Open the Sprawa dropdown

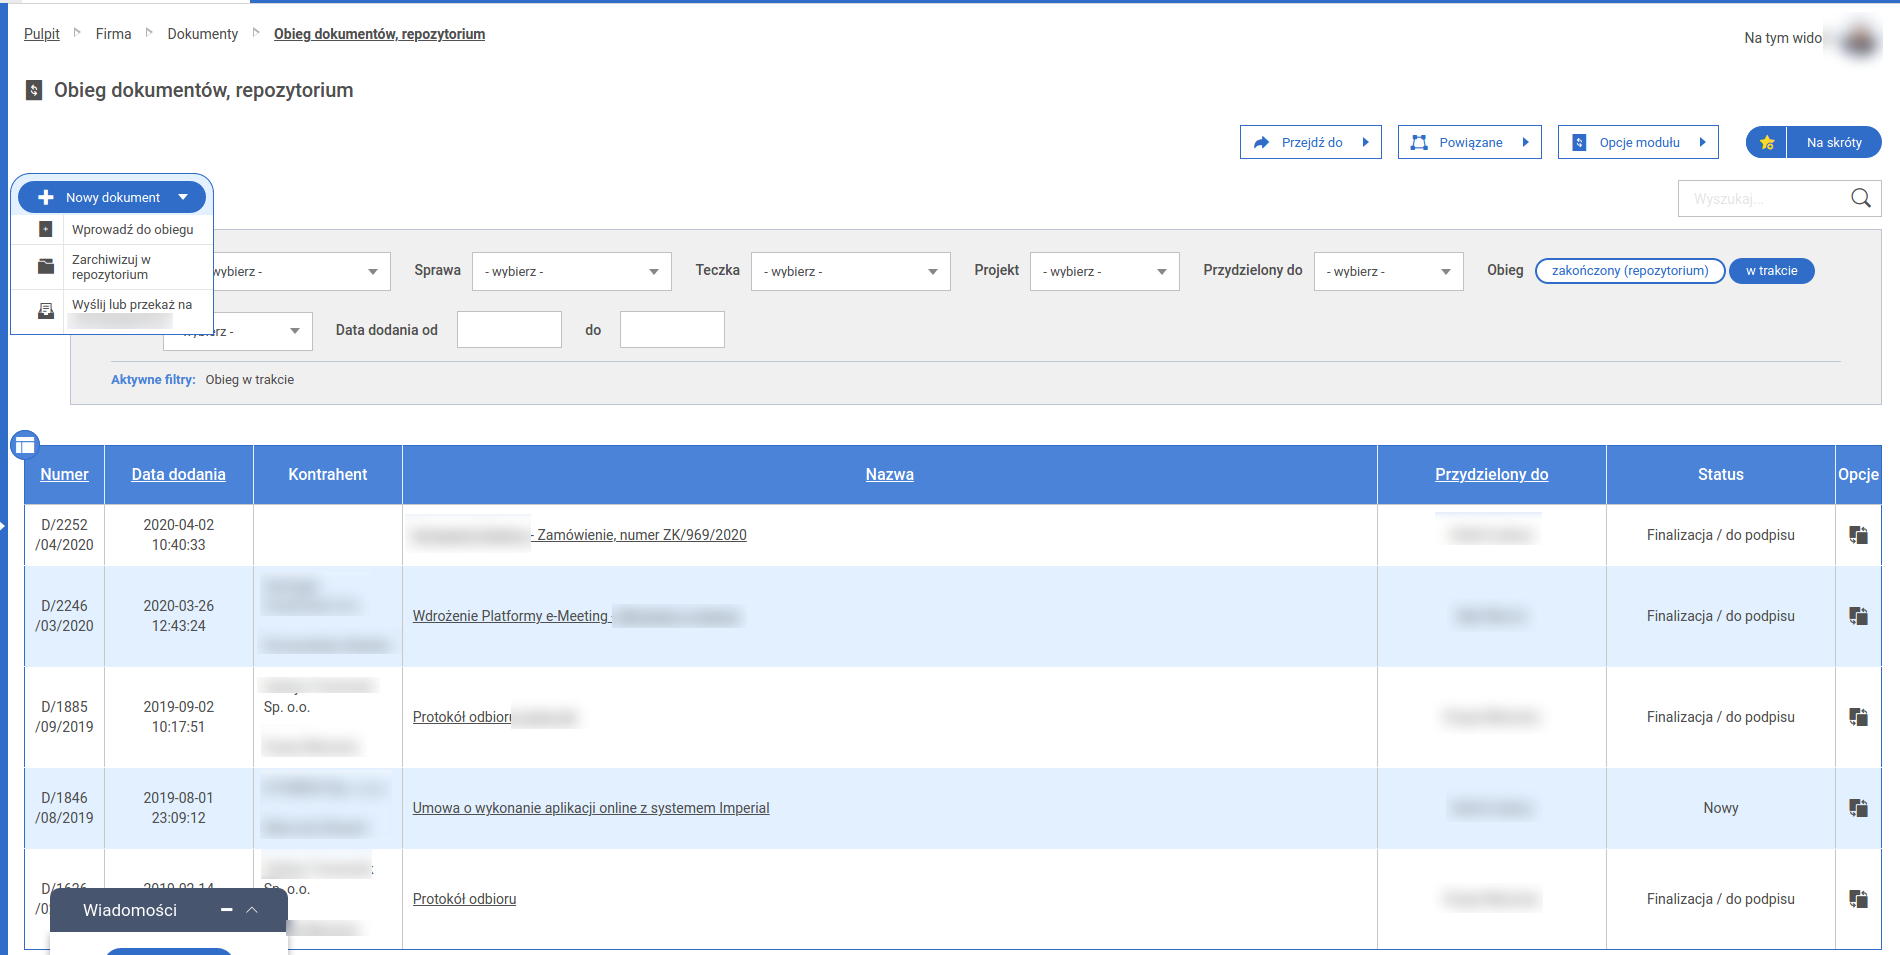[571, 271]
